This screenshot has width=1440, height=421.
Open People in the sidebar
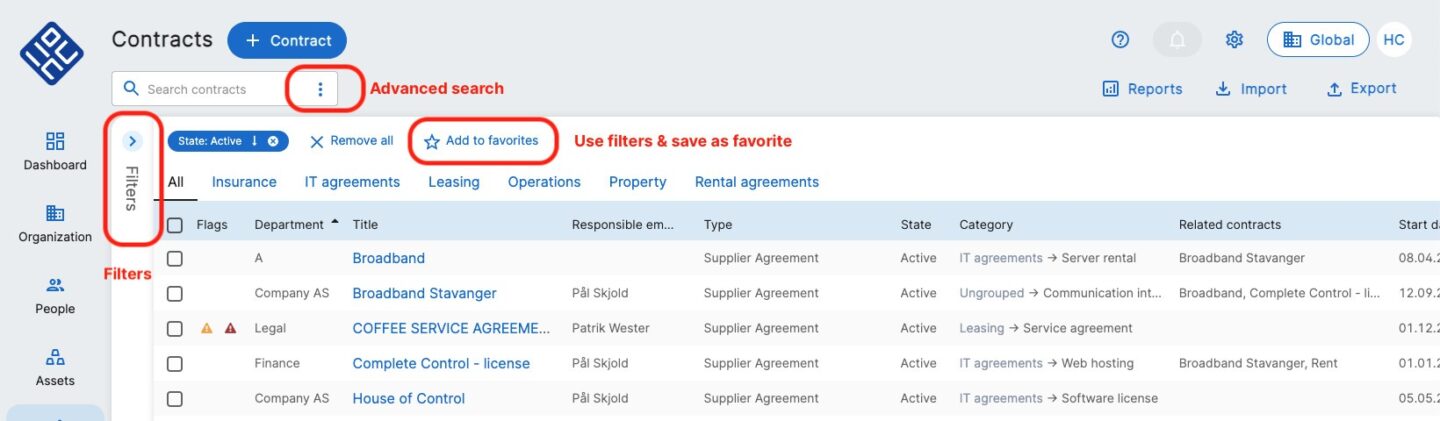55,295
